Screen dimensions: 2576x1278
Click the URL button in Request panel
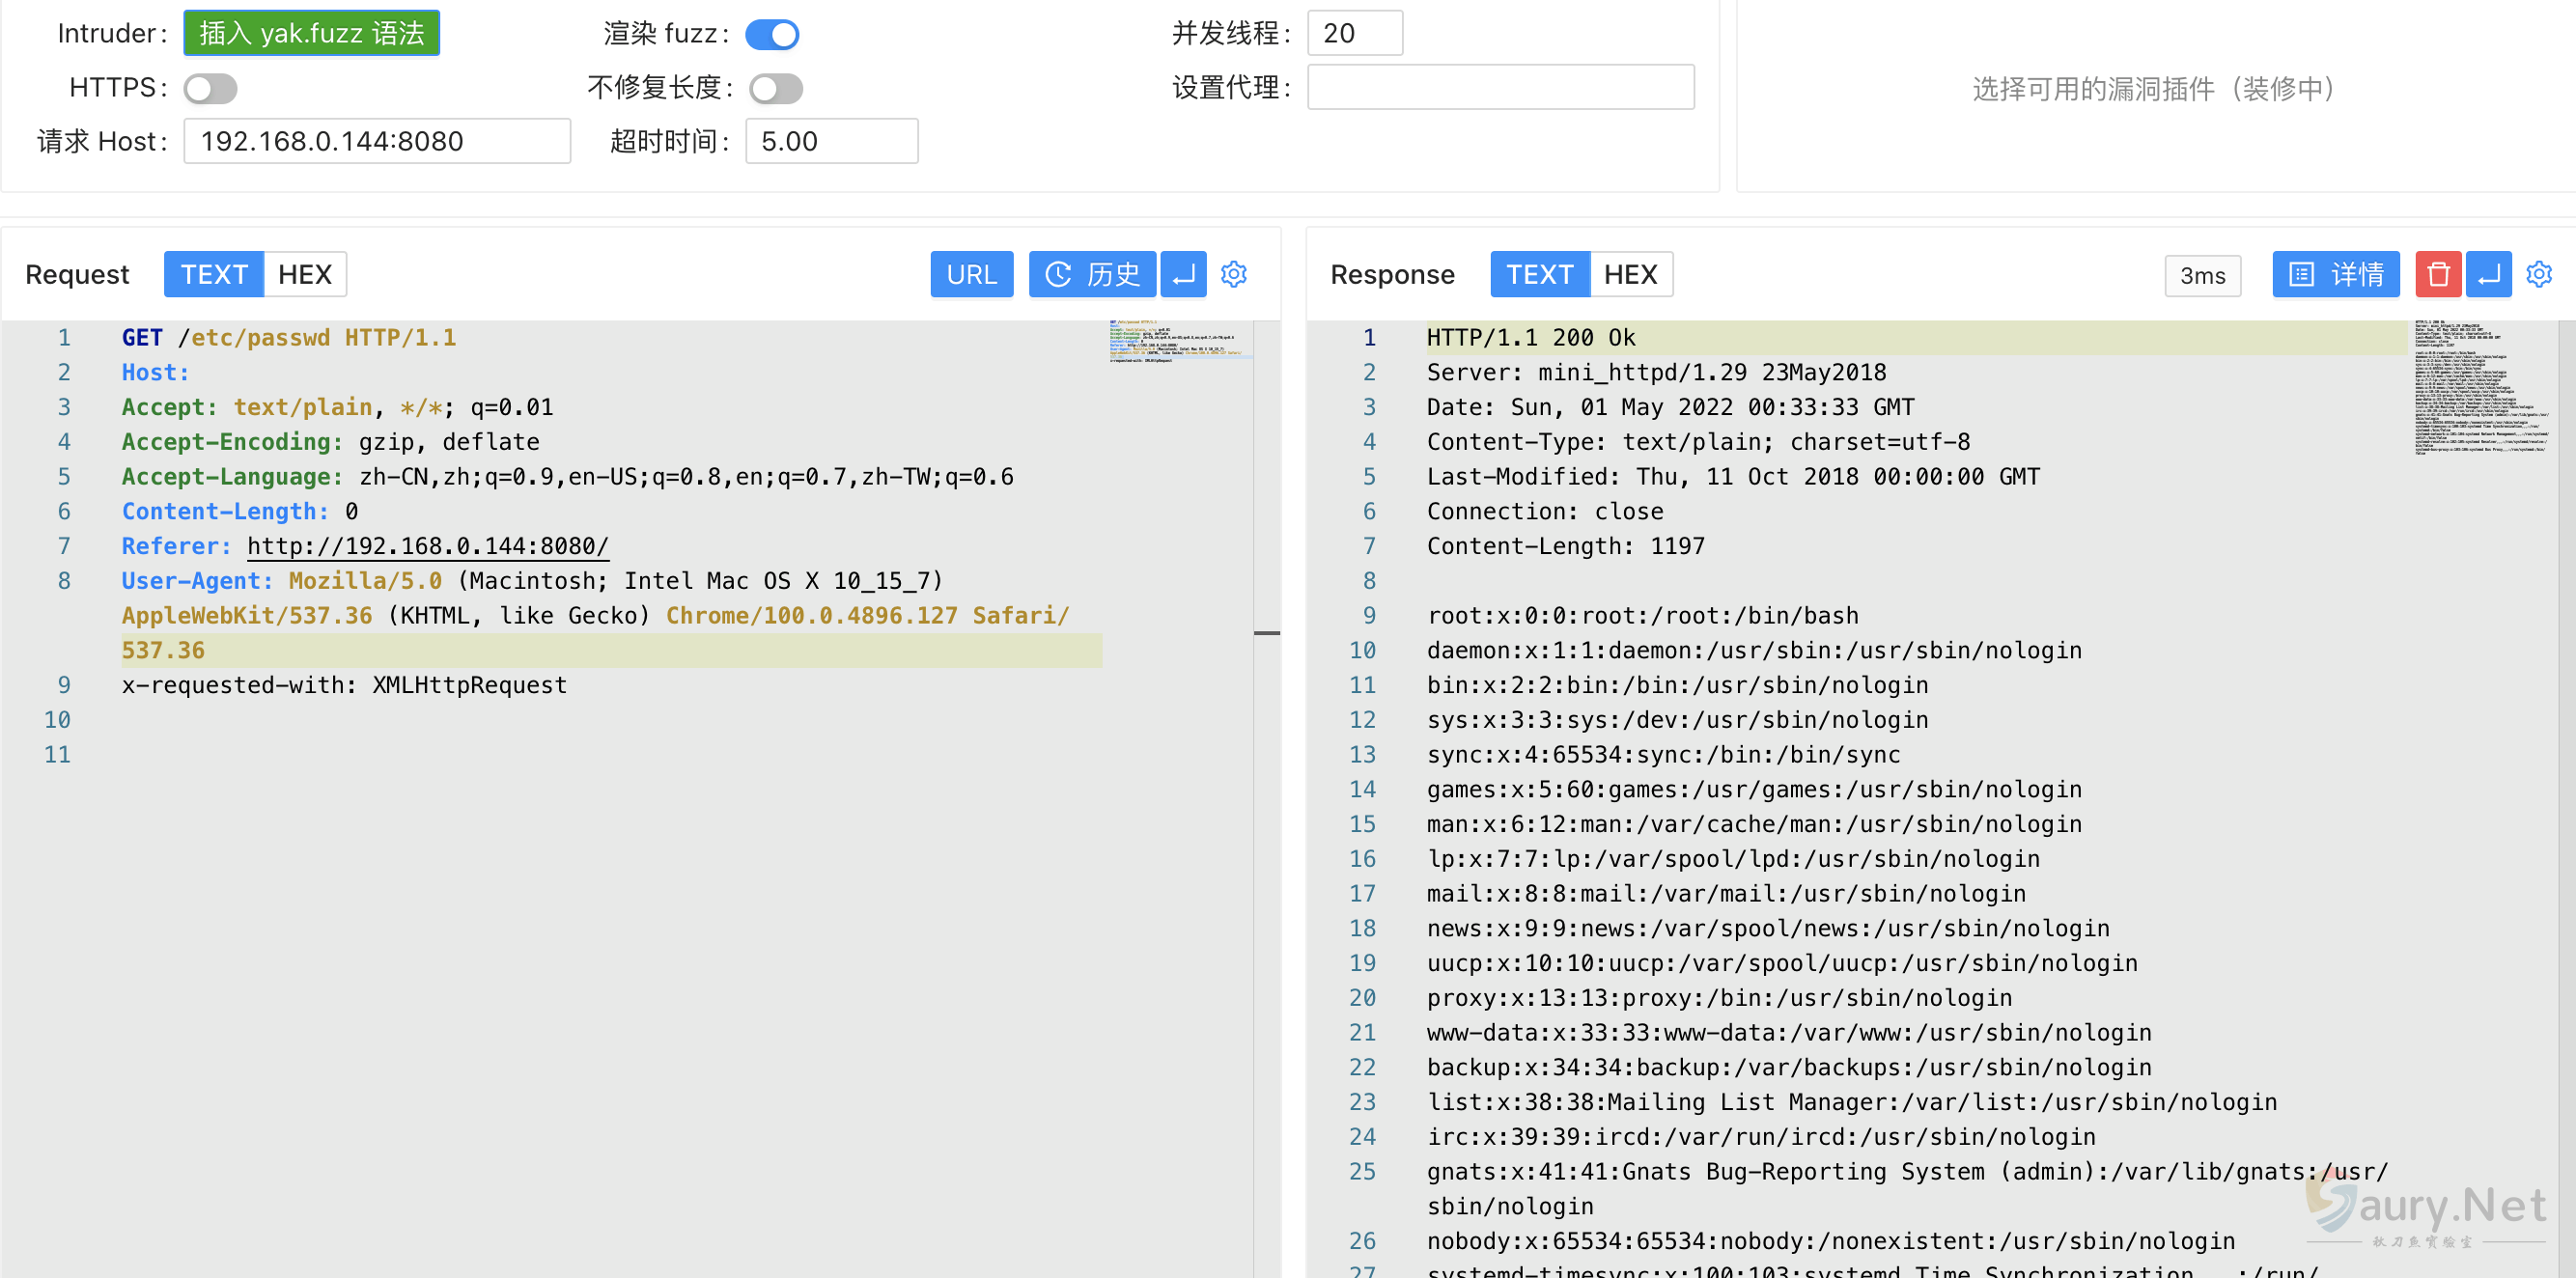[x=971, y=274]
